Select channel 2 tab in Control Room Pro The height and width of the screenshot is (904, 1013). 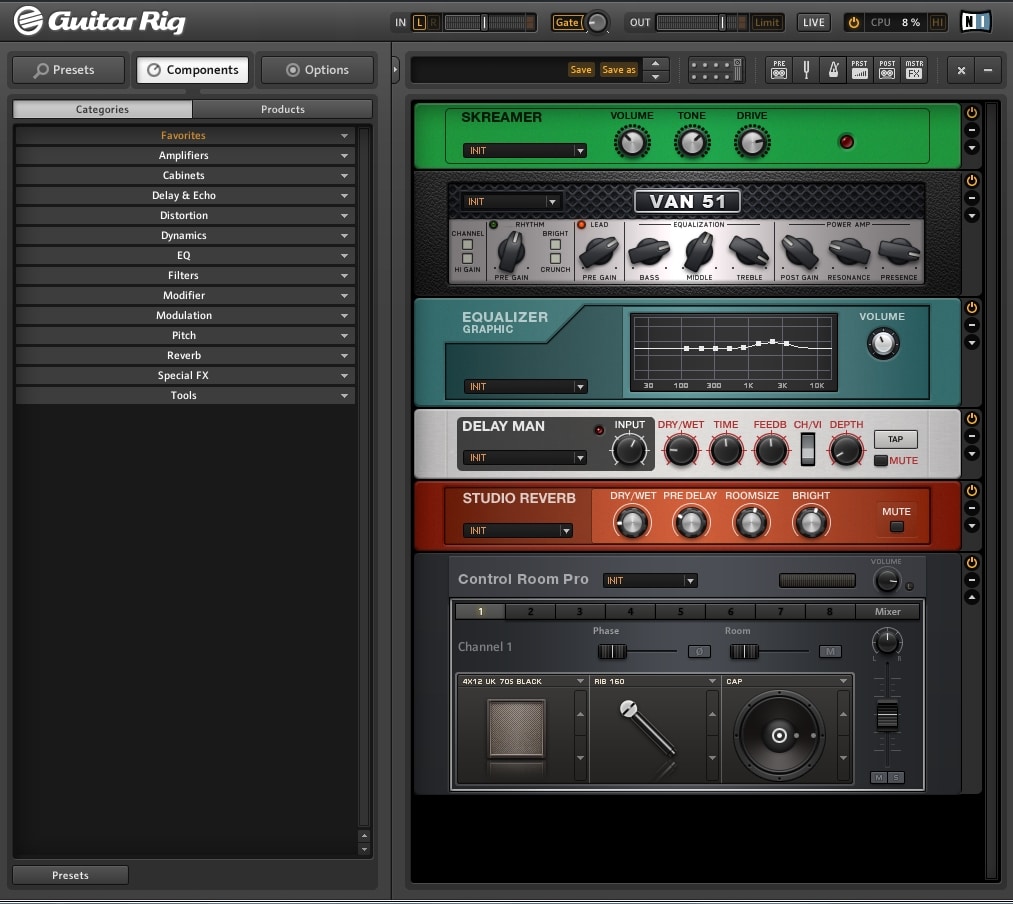(x=530, y=611)
